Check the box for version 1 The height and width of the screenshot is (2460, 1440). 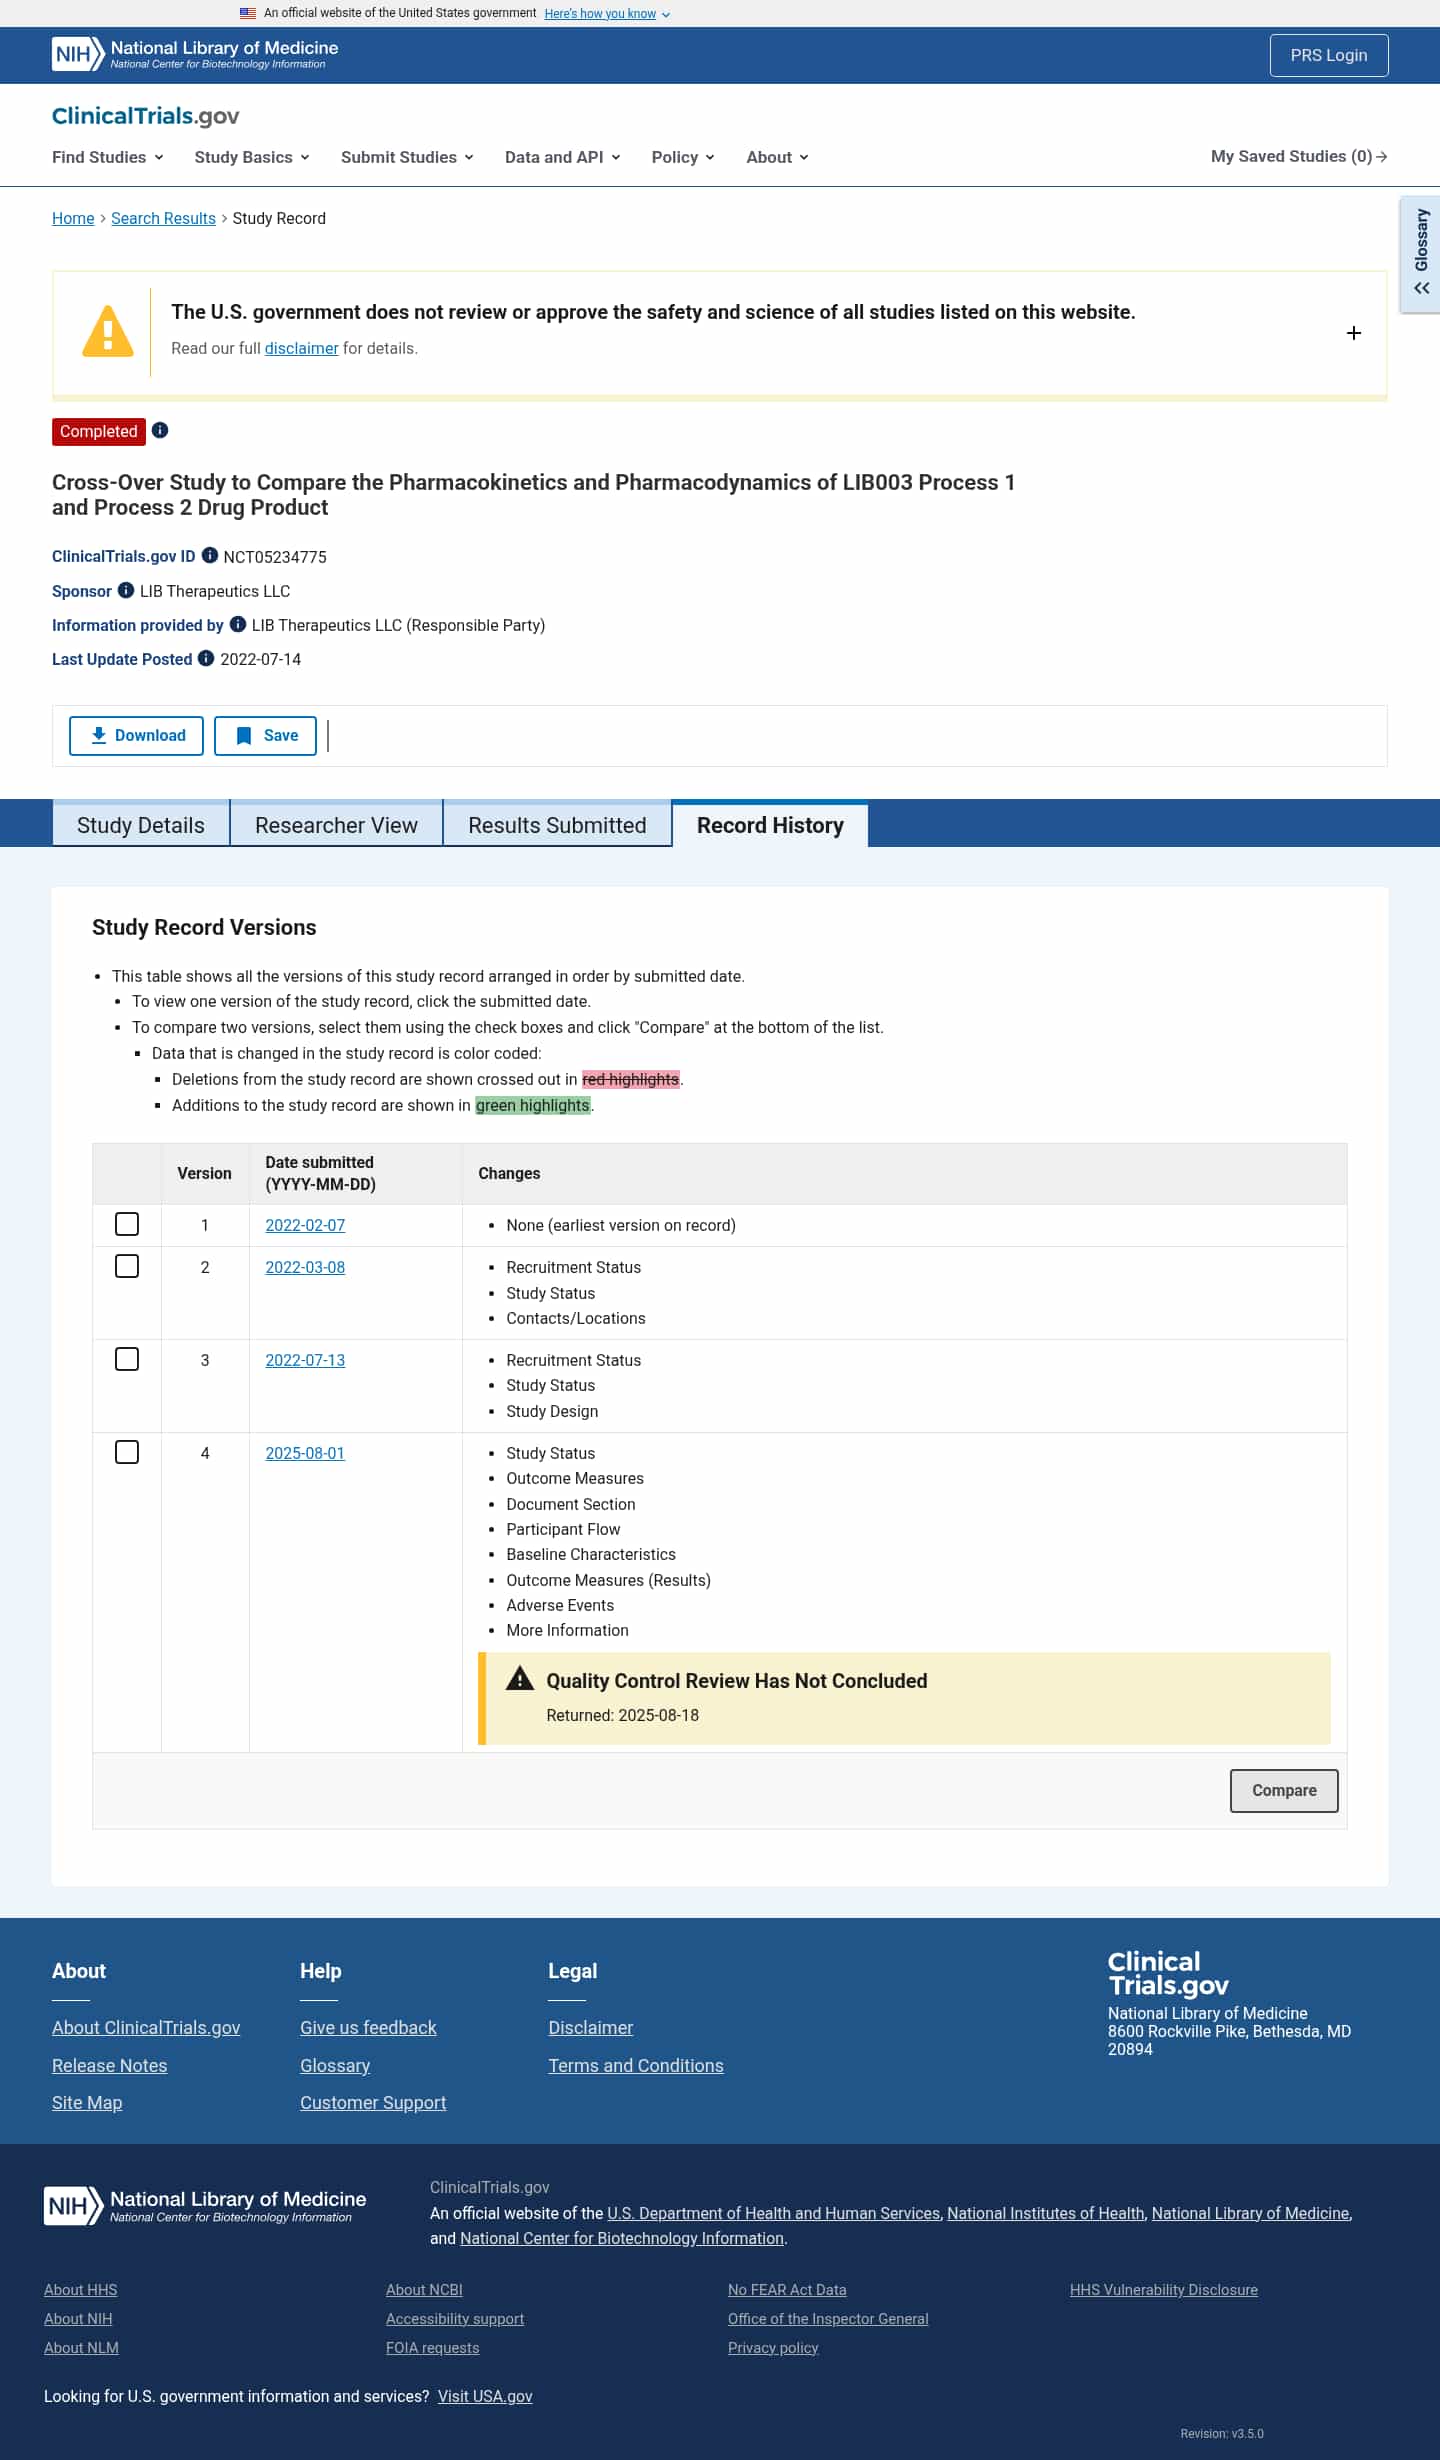pos(127,1224)
